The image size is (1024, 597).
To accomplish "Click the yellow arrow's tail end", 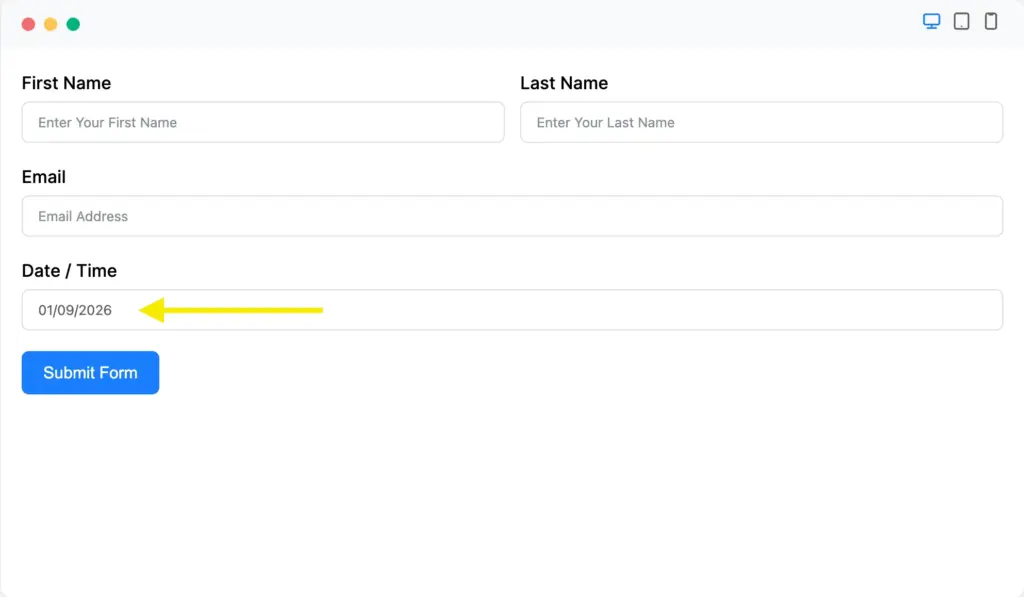I will coord(318,310).
